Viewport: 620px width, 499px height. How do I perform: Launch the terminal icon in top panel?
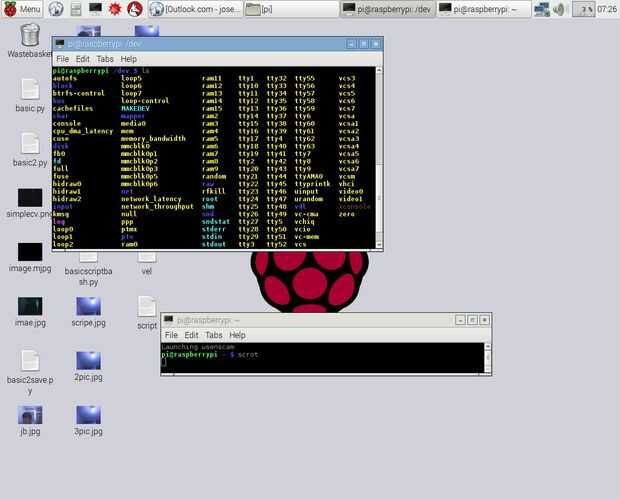pyautogui.click(x=95, y=8)
